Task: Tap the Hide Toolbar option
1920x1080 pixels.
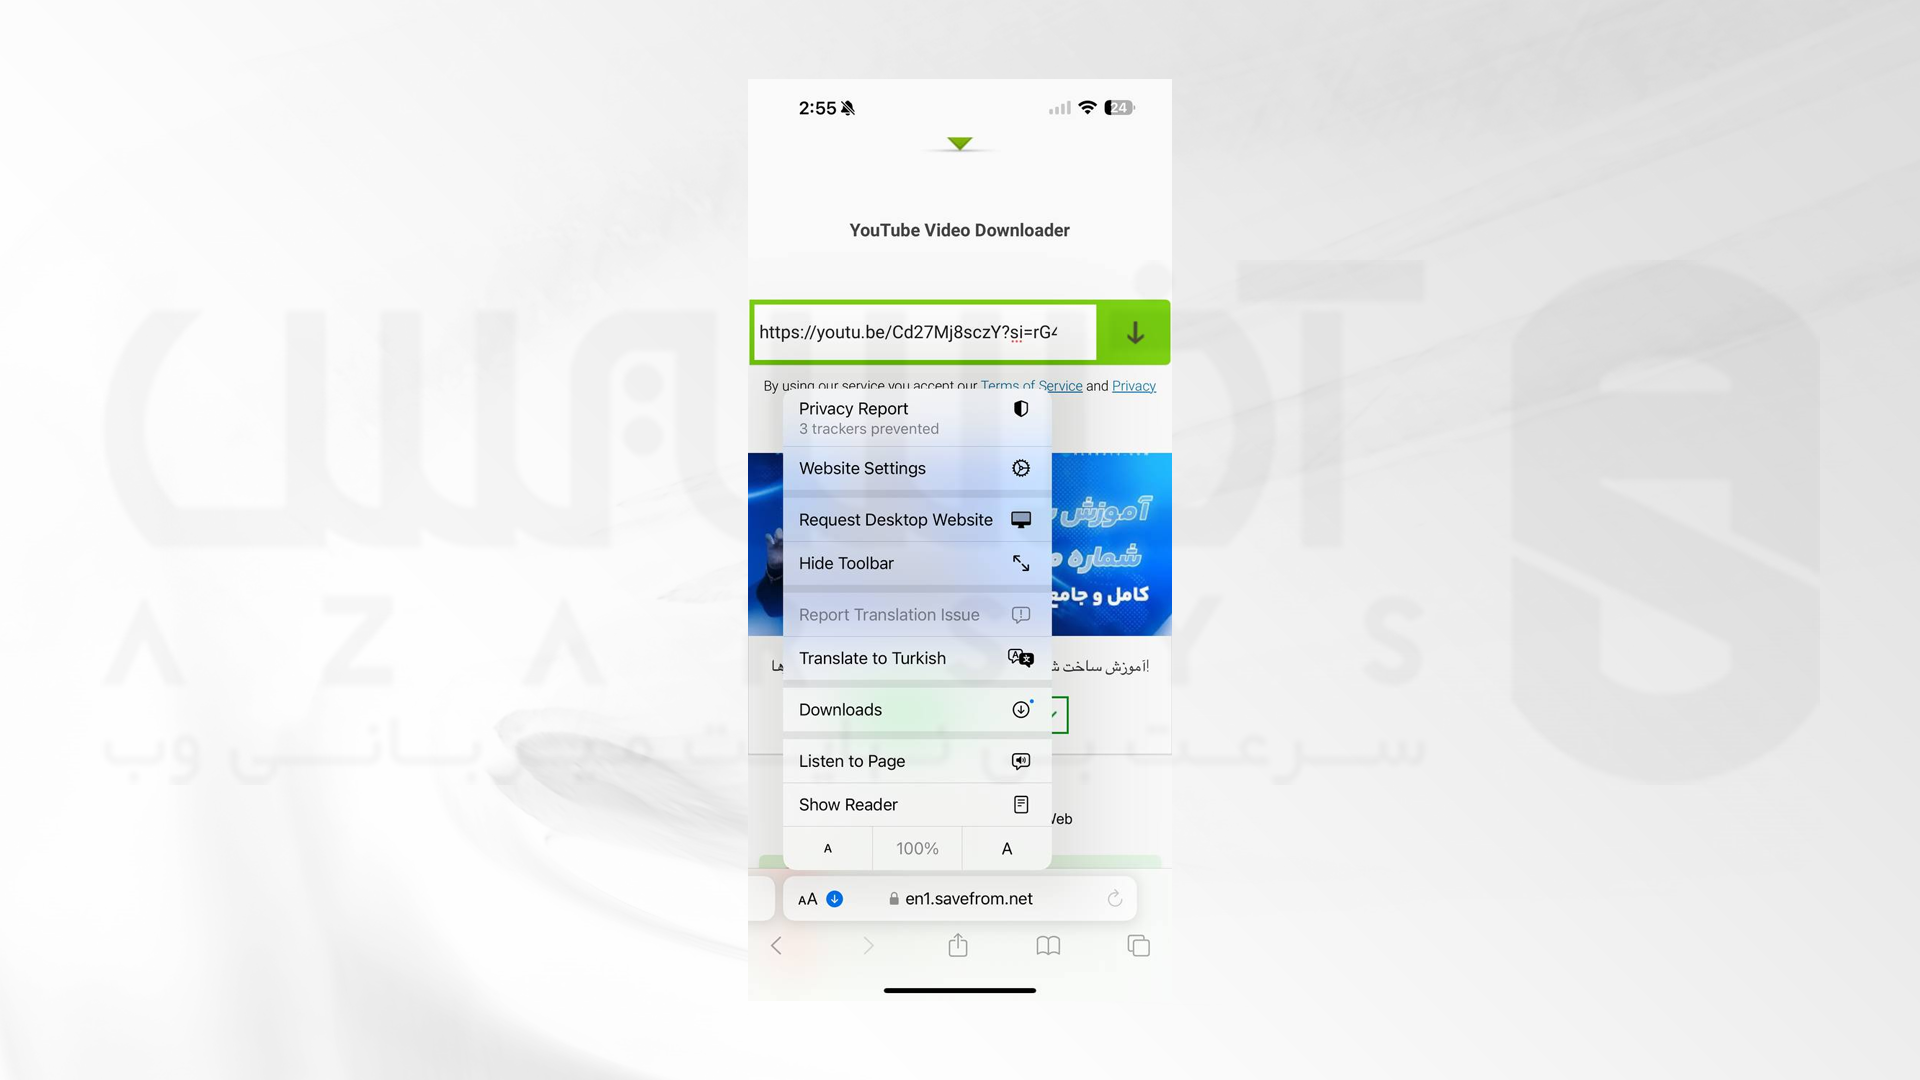Action: [914, 563]
